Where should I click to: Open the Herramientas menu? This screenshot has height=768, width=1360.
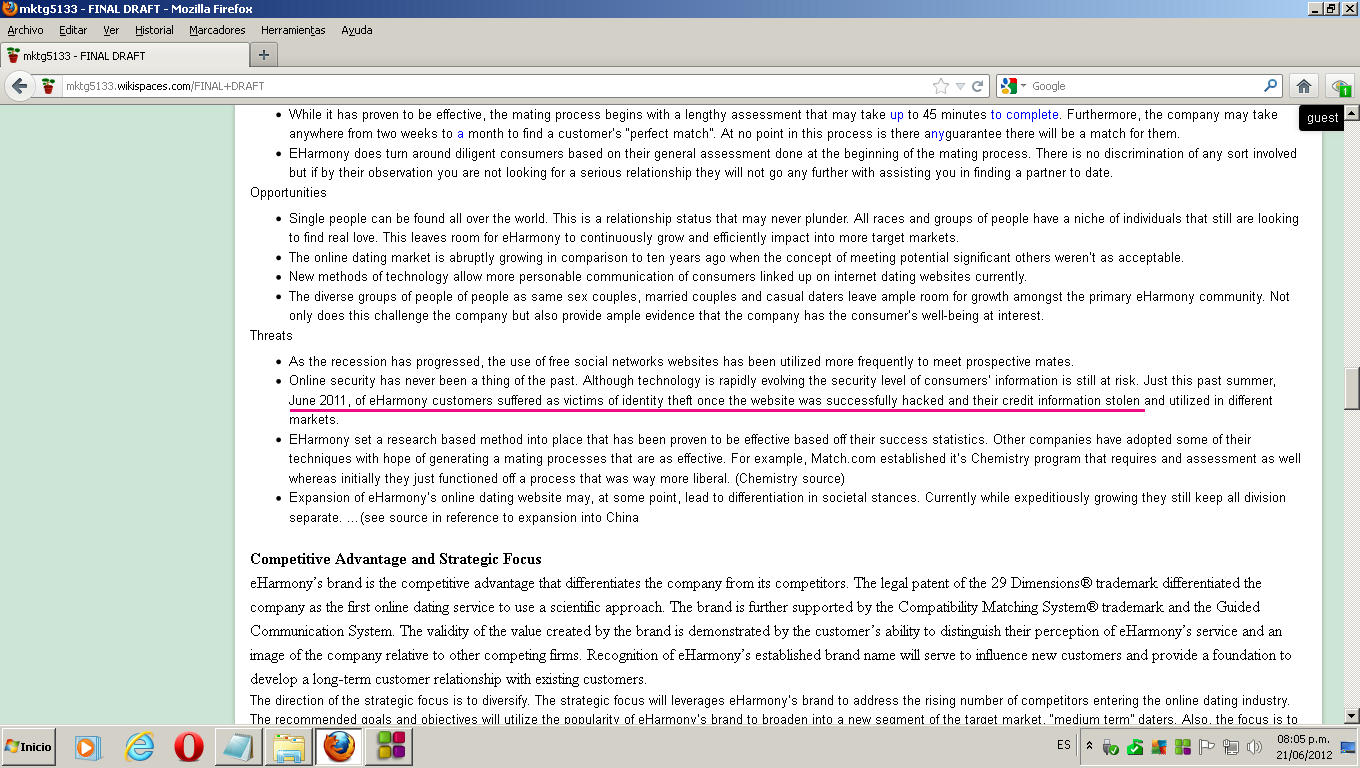click(x=293, y=30)
